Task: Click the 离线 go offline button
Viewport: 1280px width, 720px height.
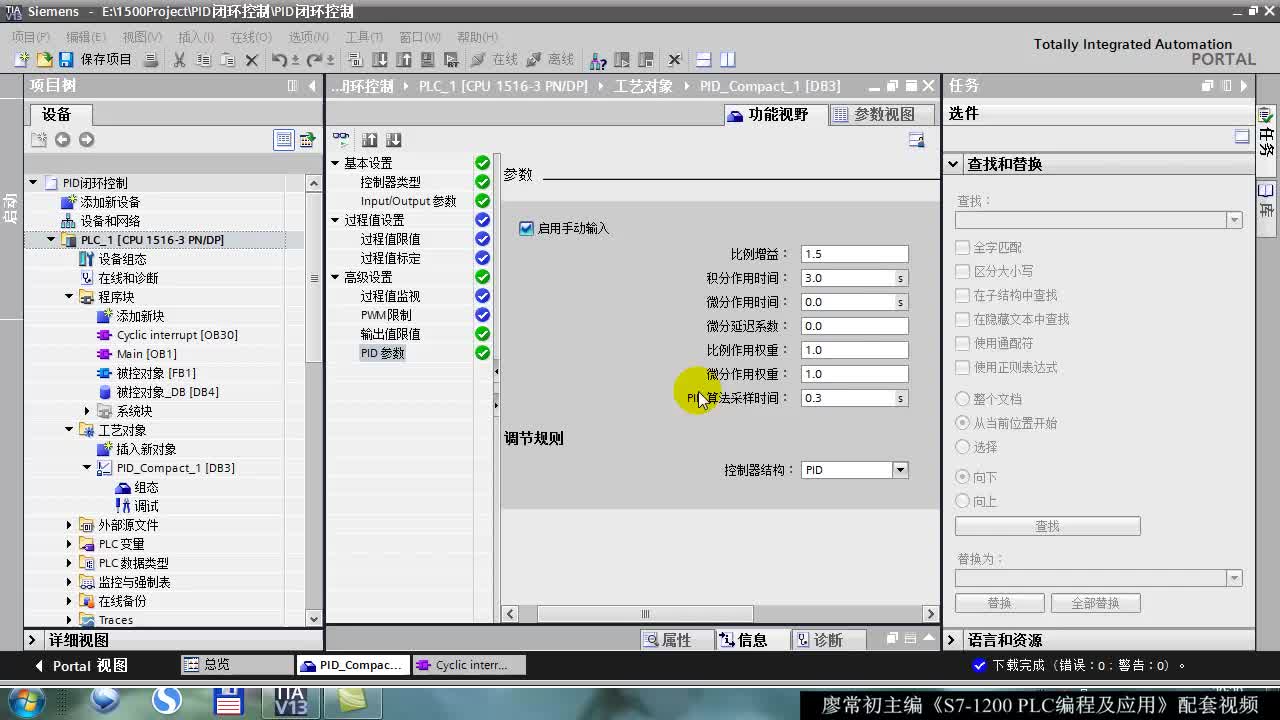Action: (550, 60)
